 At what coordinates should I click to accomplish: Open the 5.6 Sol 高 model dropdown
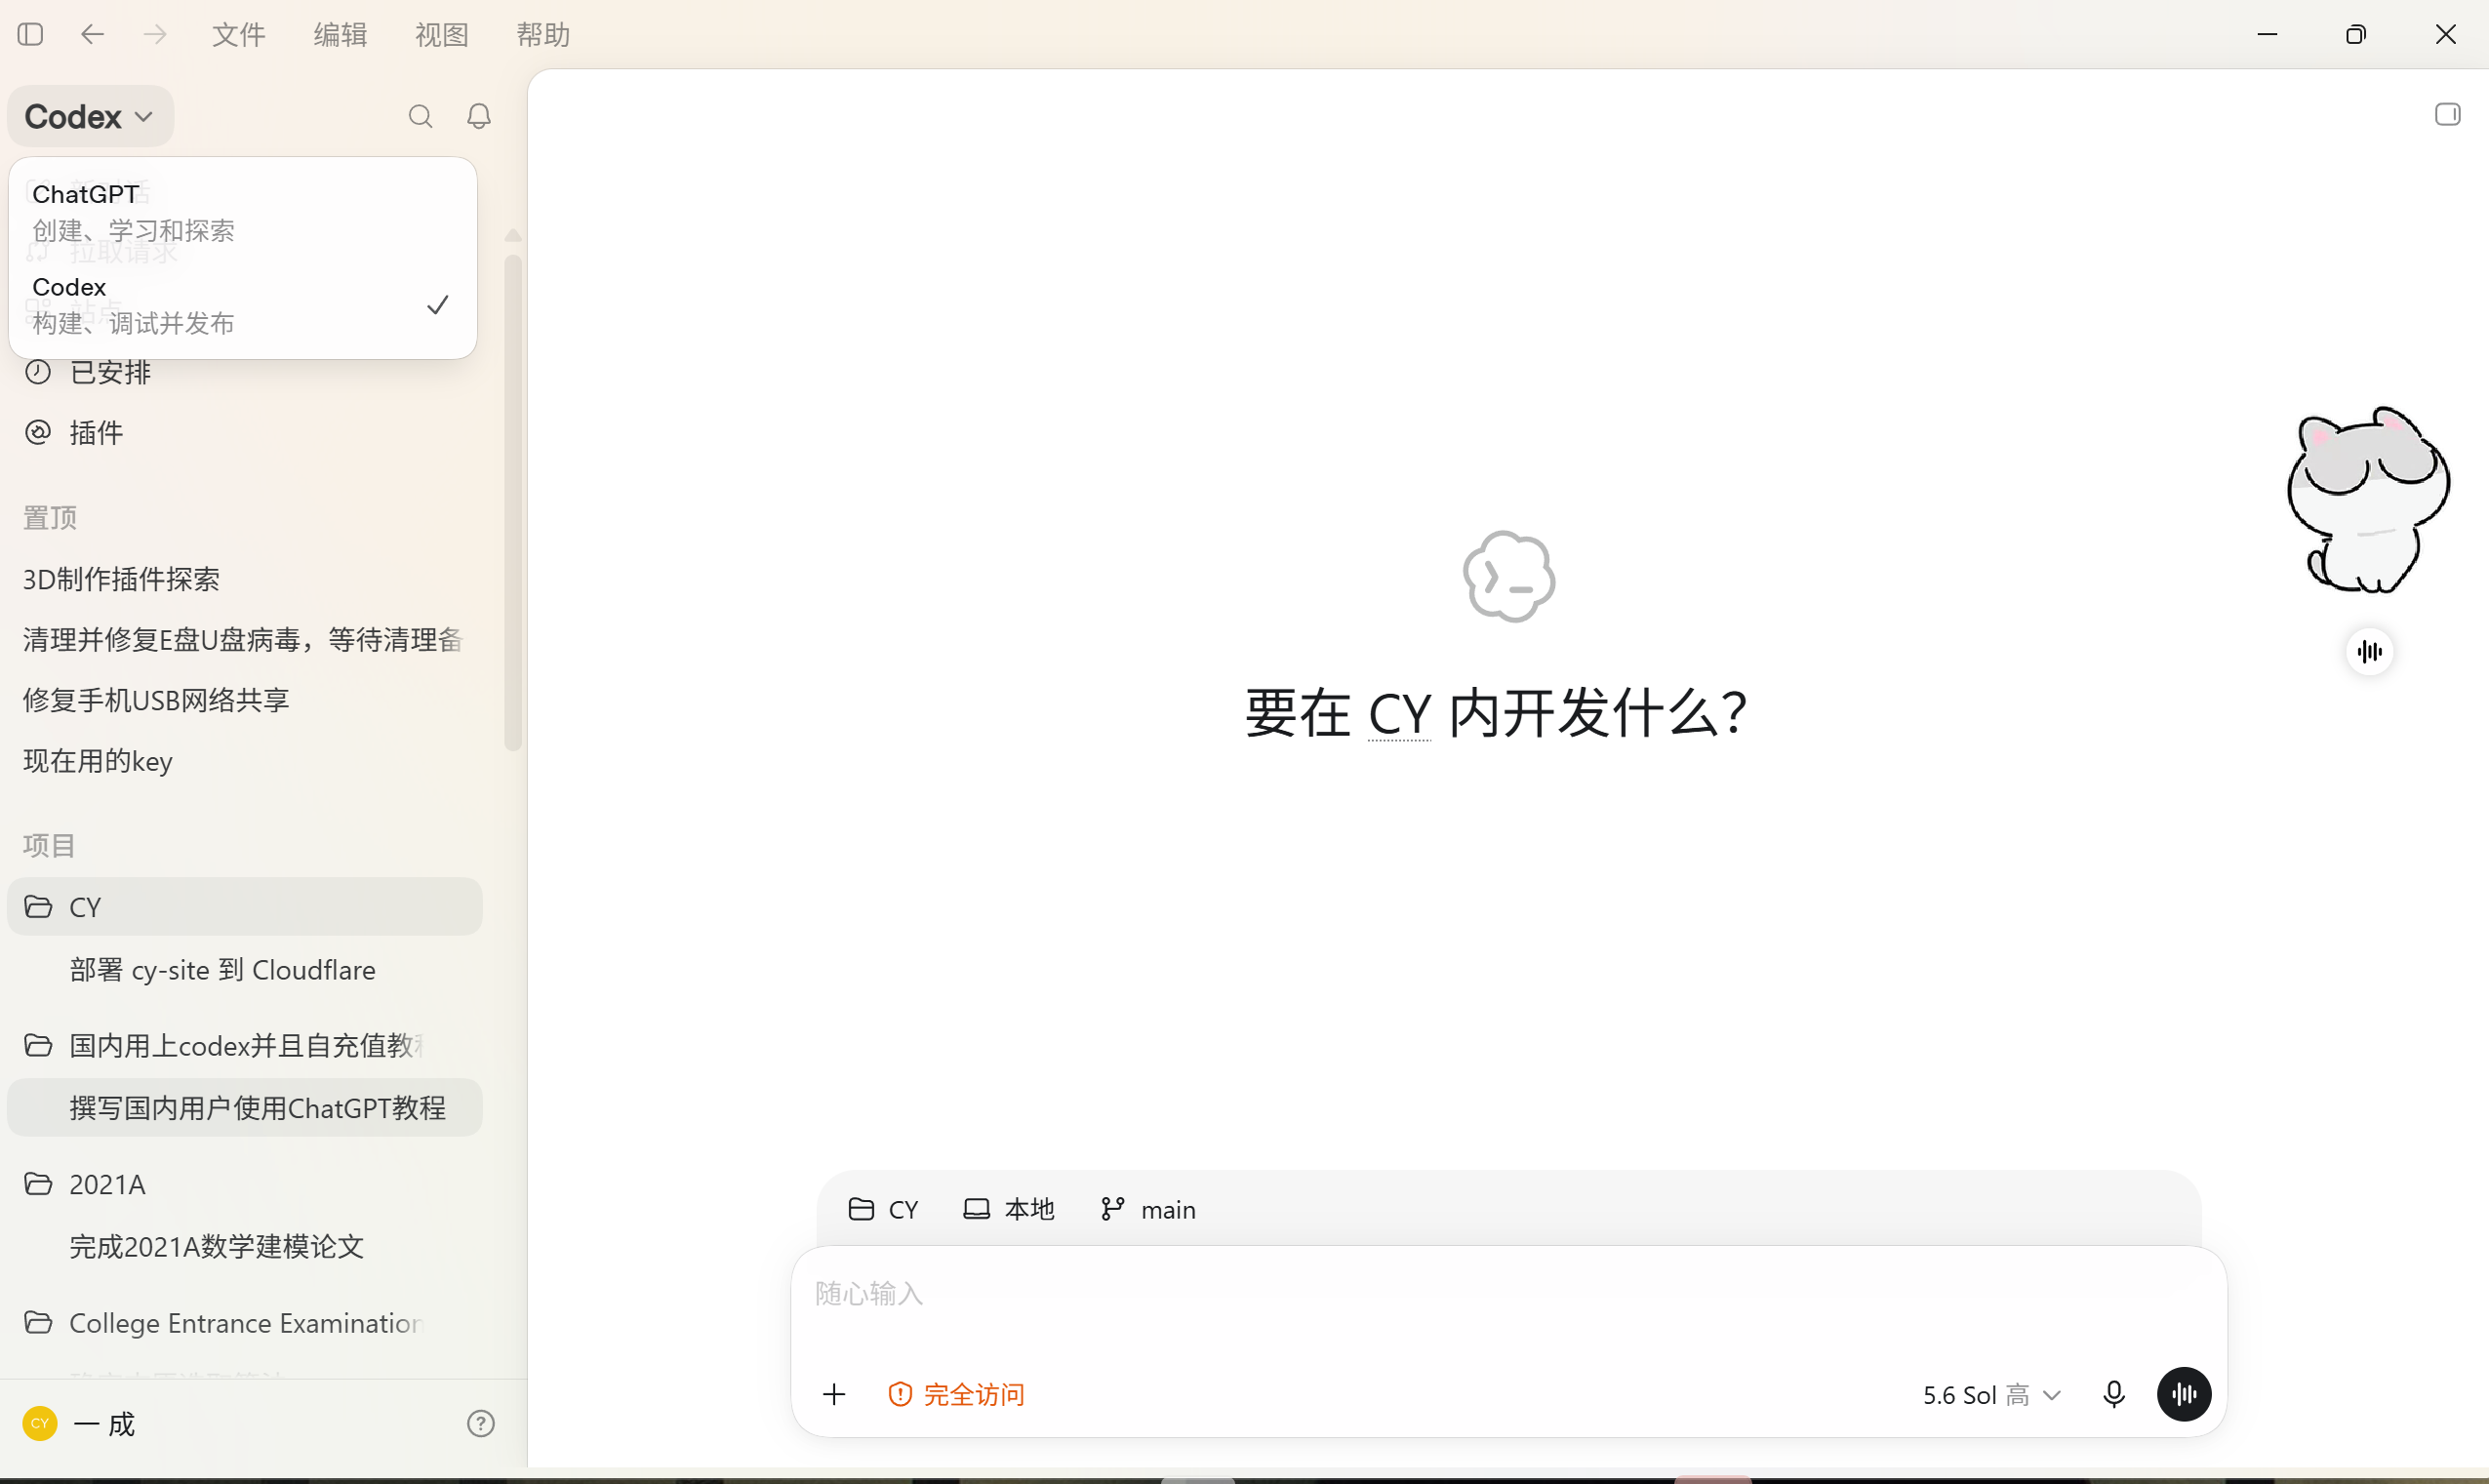pyautogui.click(x=1991, y=1395)
